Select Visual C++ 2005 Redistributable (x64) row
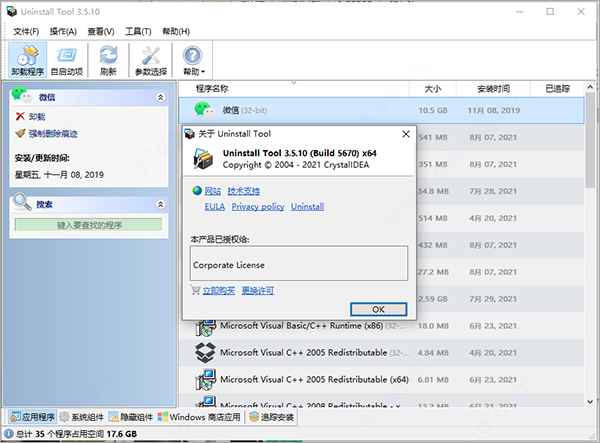The height and width of the screenshot is (443, 600). point(381,379)
